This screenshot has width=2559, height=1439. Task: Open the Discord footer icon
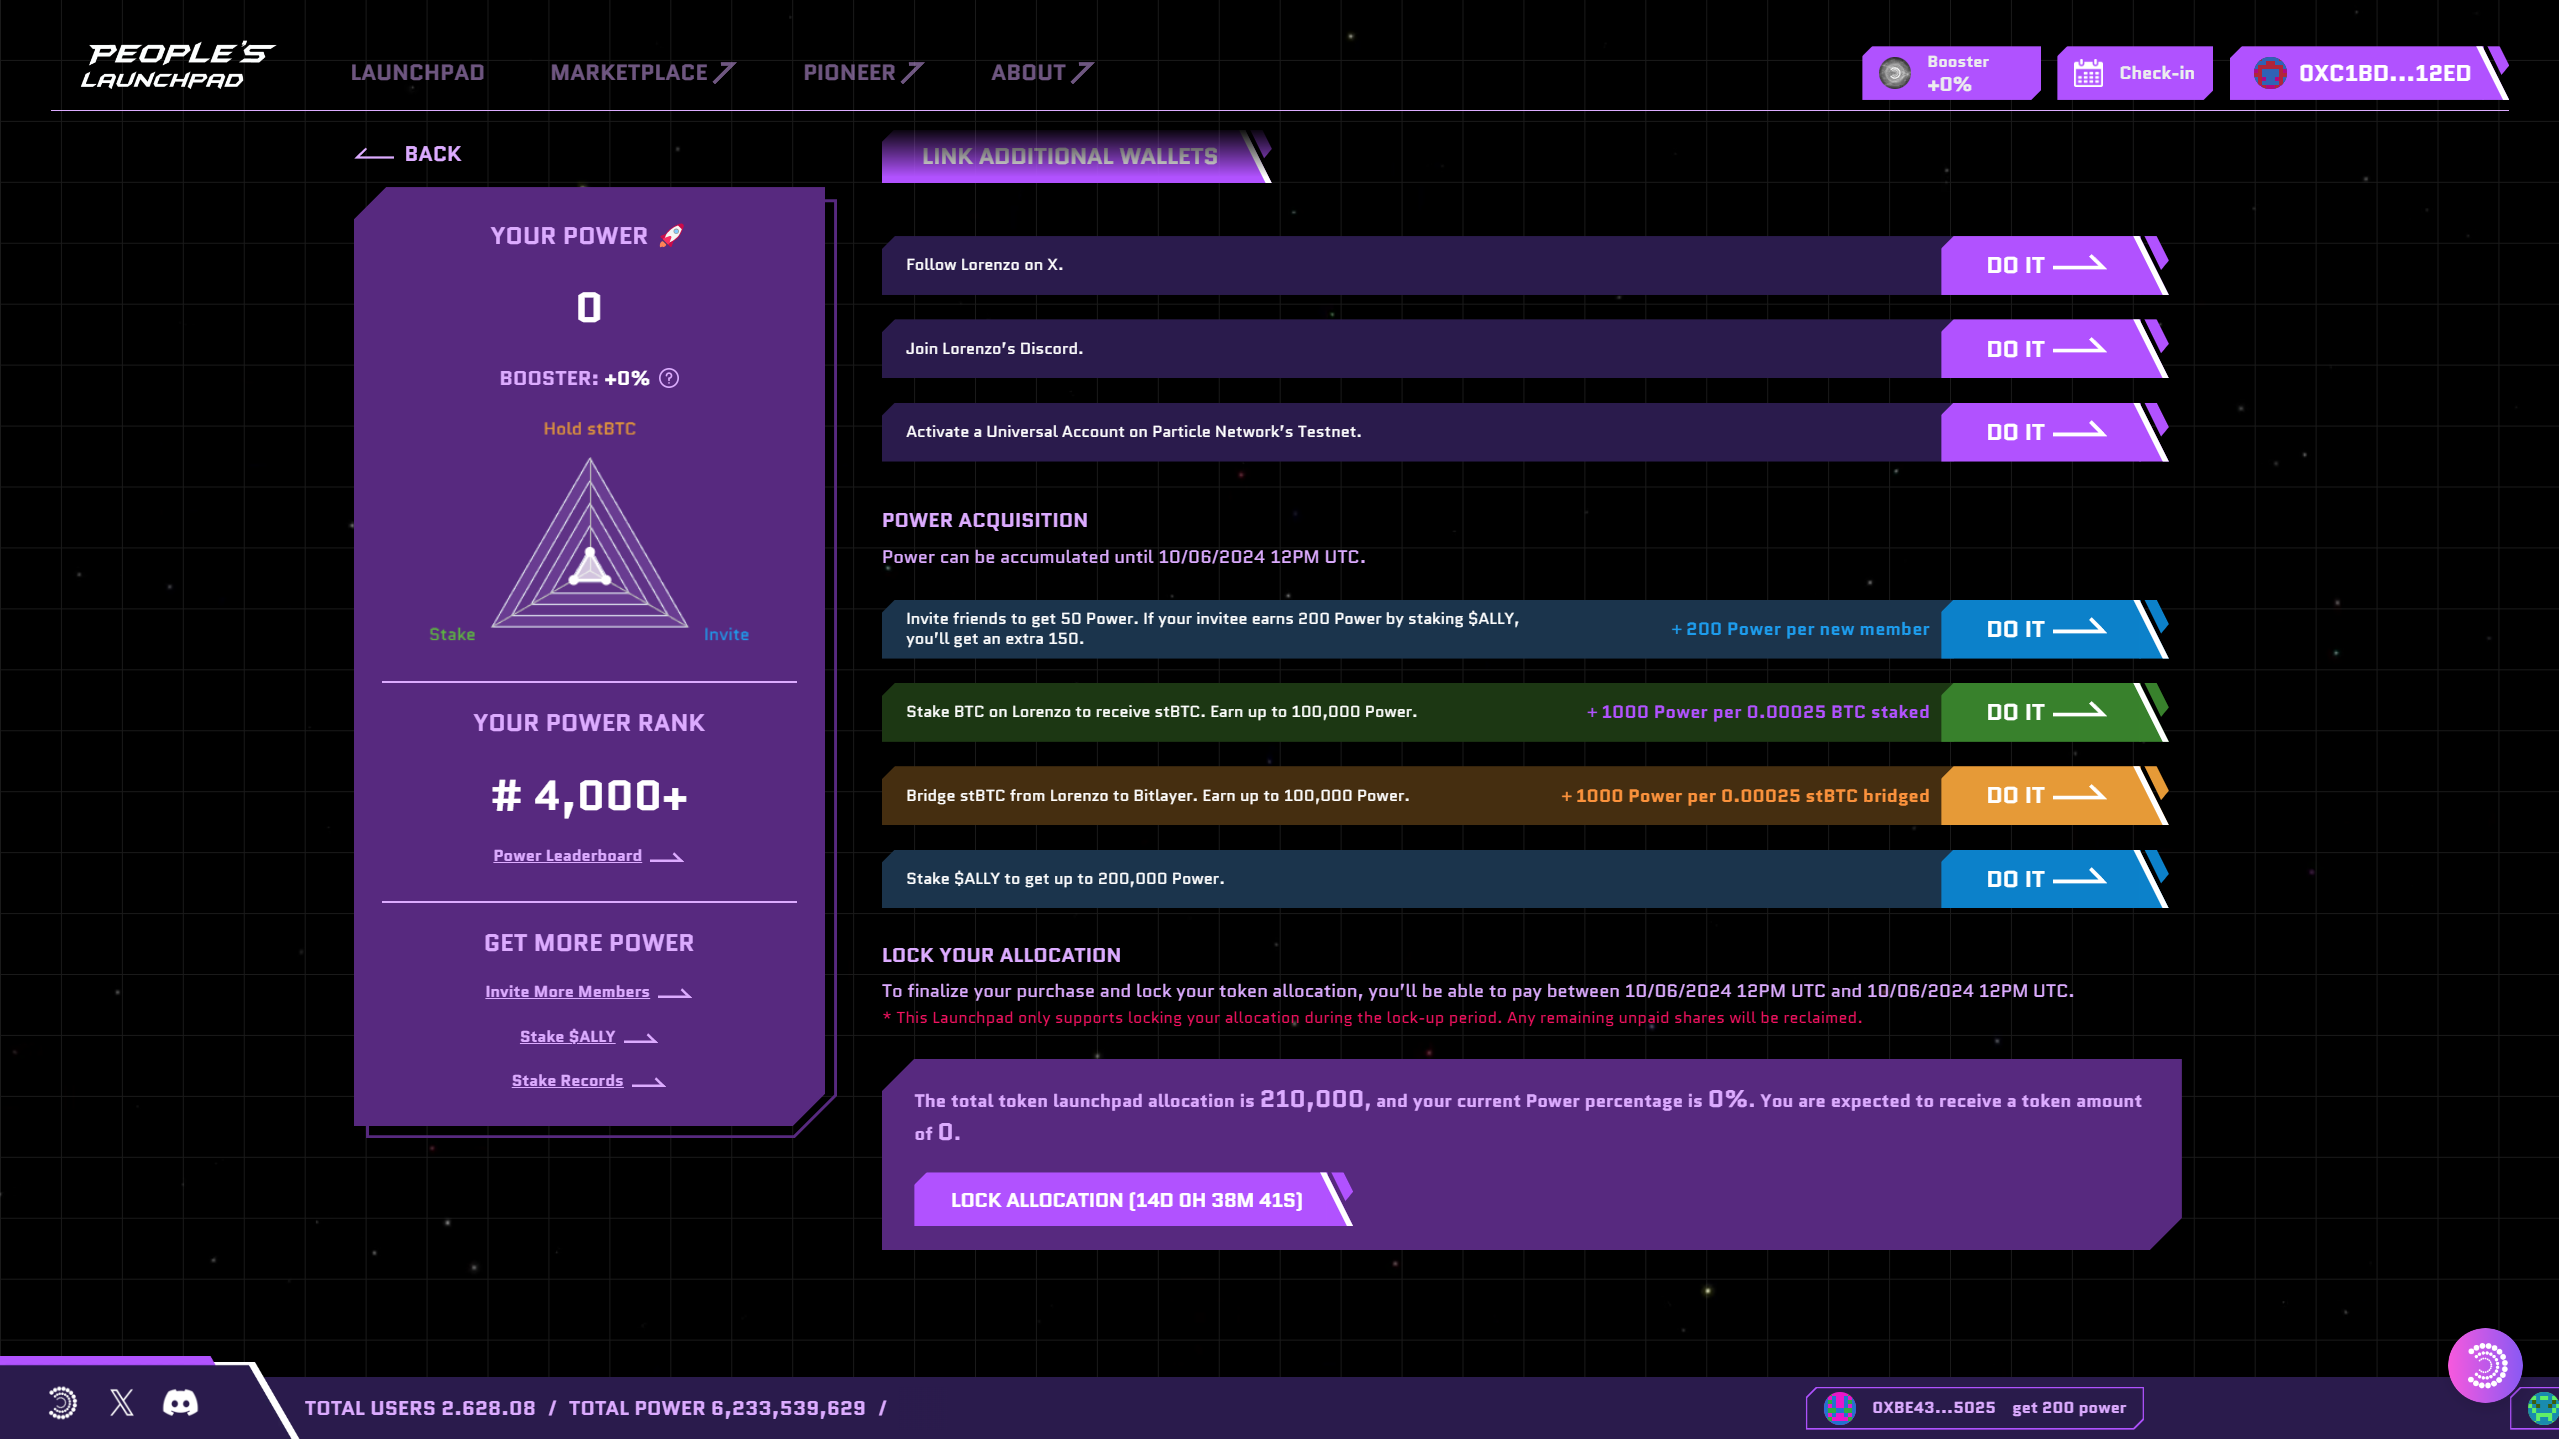point(180,1403)
